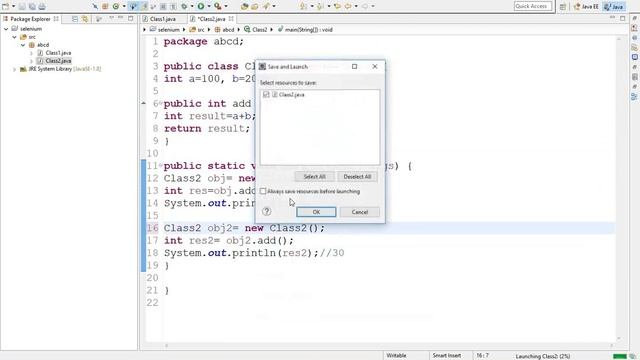Click the New file toolbar icon
The image size is (640, 360).
click(5, 6)
